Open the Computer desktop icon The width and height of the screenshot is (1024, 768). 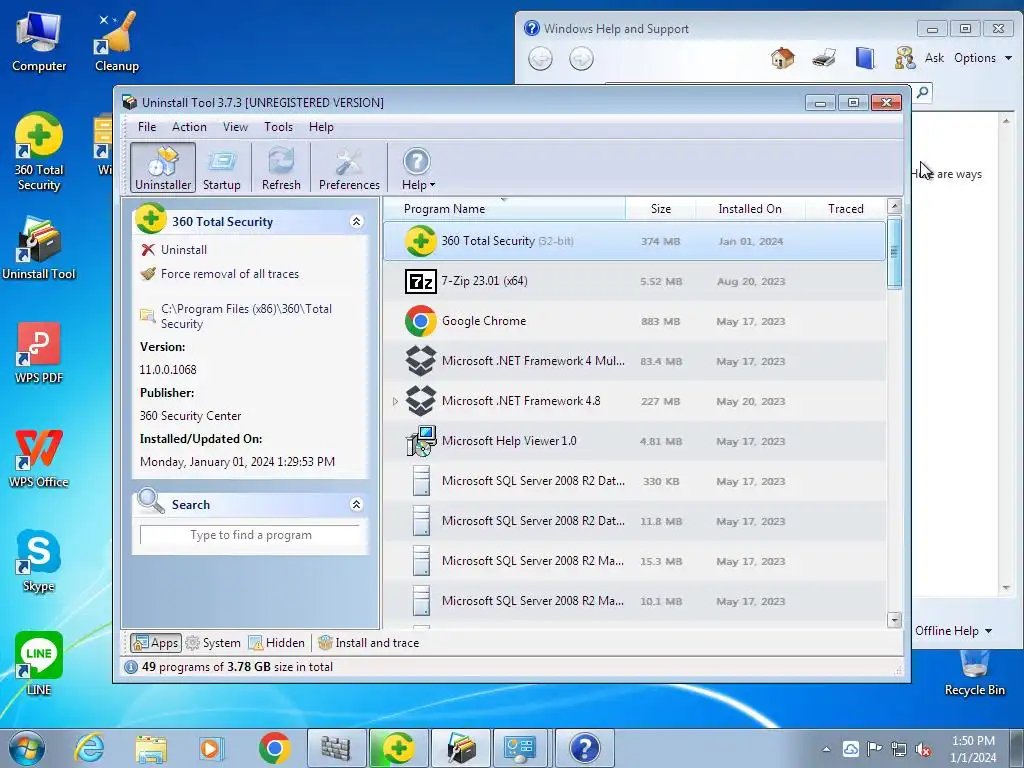pyautogui.click(x=39, y=42)
